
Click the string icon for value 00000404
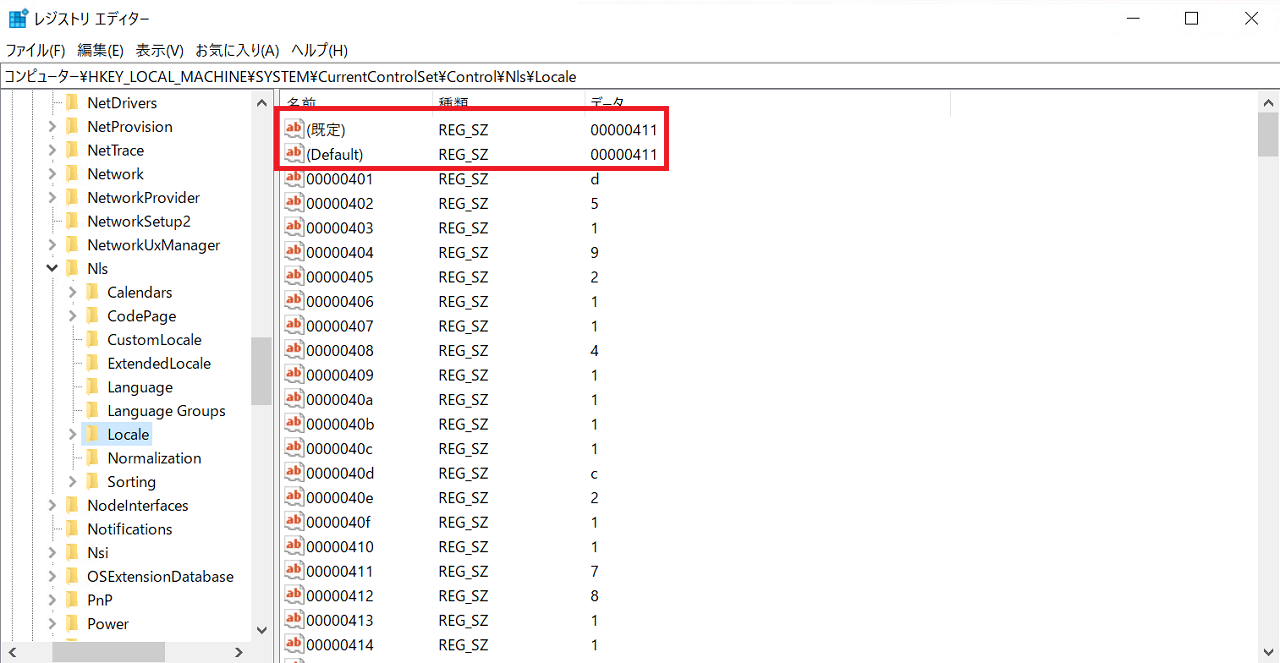point(294,252)
